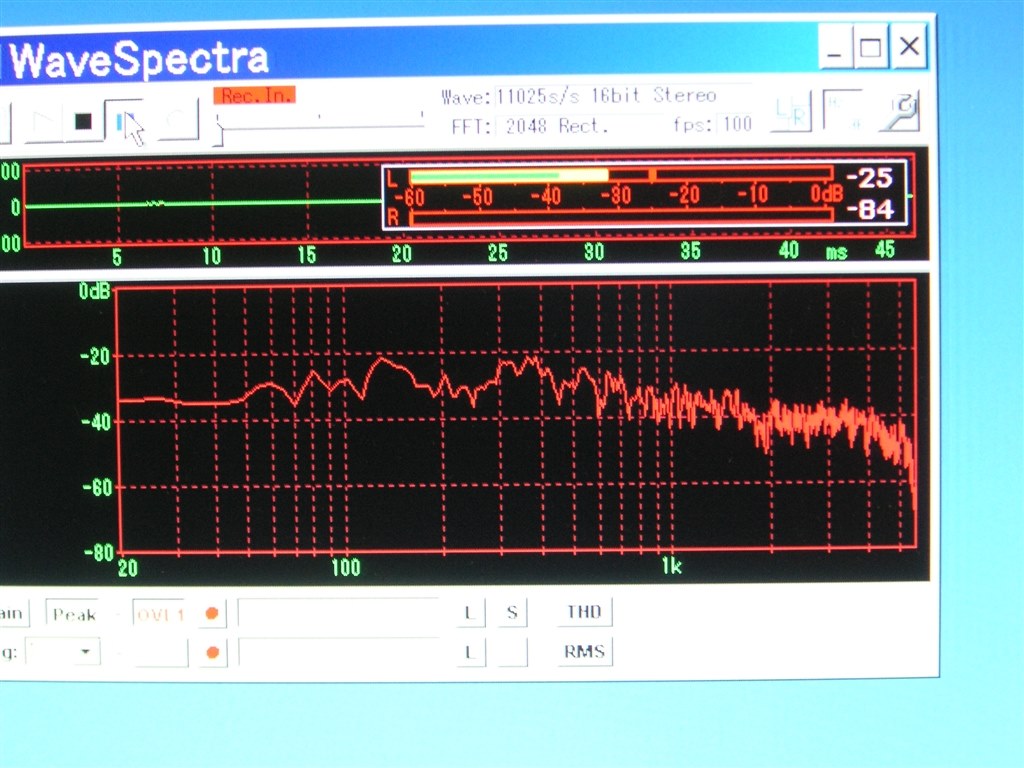1024x768 pixels.
Task: Click the L button in upper row
Action: pos(470,613)
